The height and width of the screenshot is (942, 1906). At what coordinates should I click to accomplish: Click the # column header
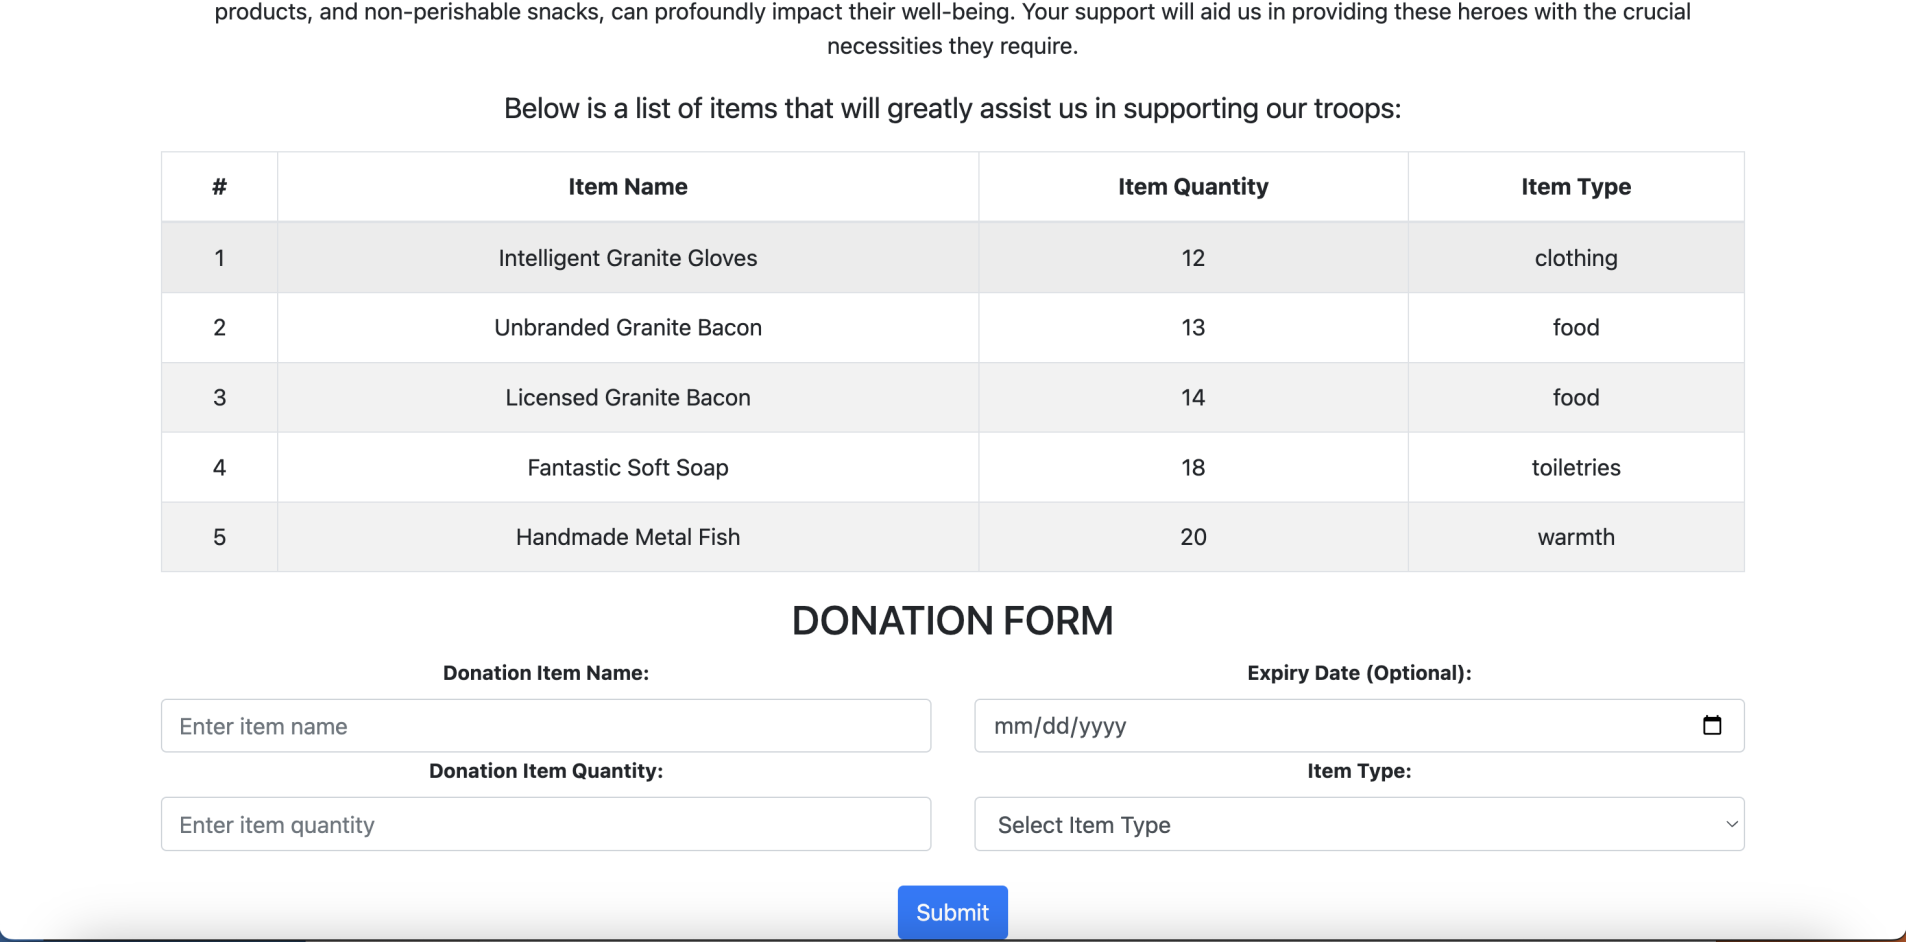[219, 187]
